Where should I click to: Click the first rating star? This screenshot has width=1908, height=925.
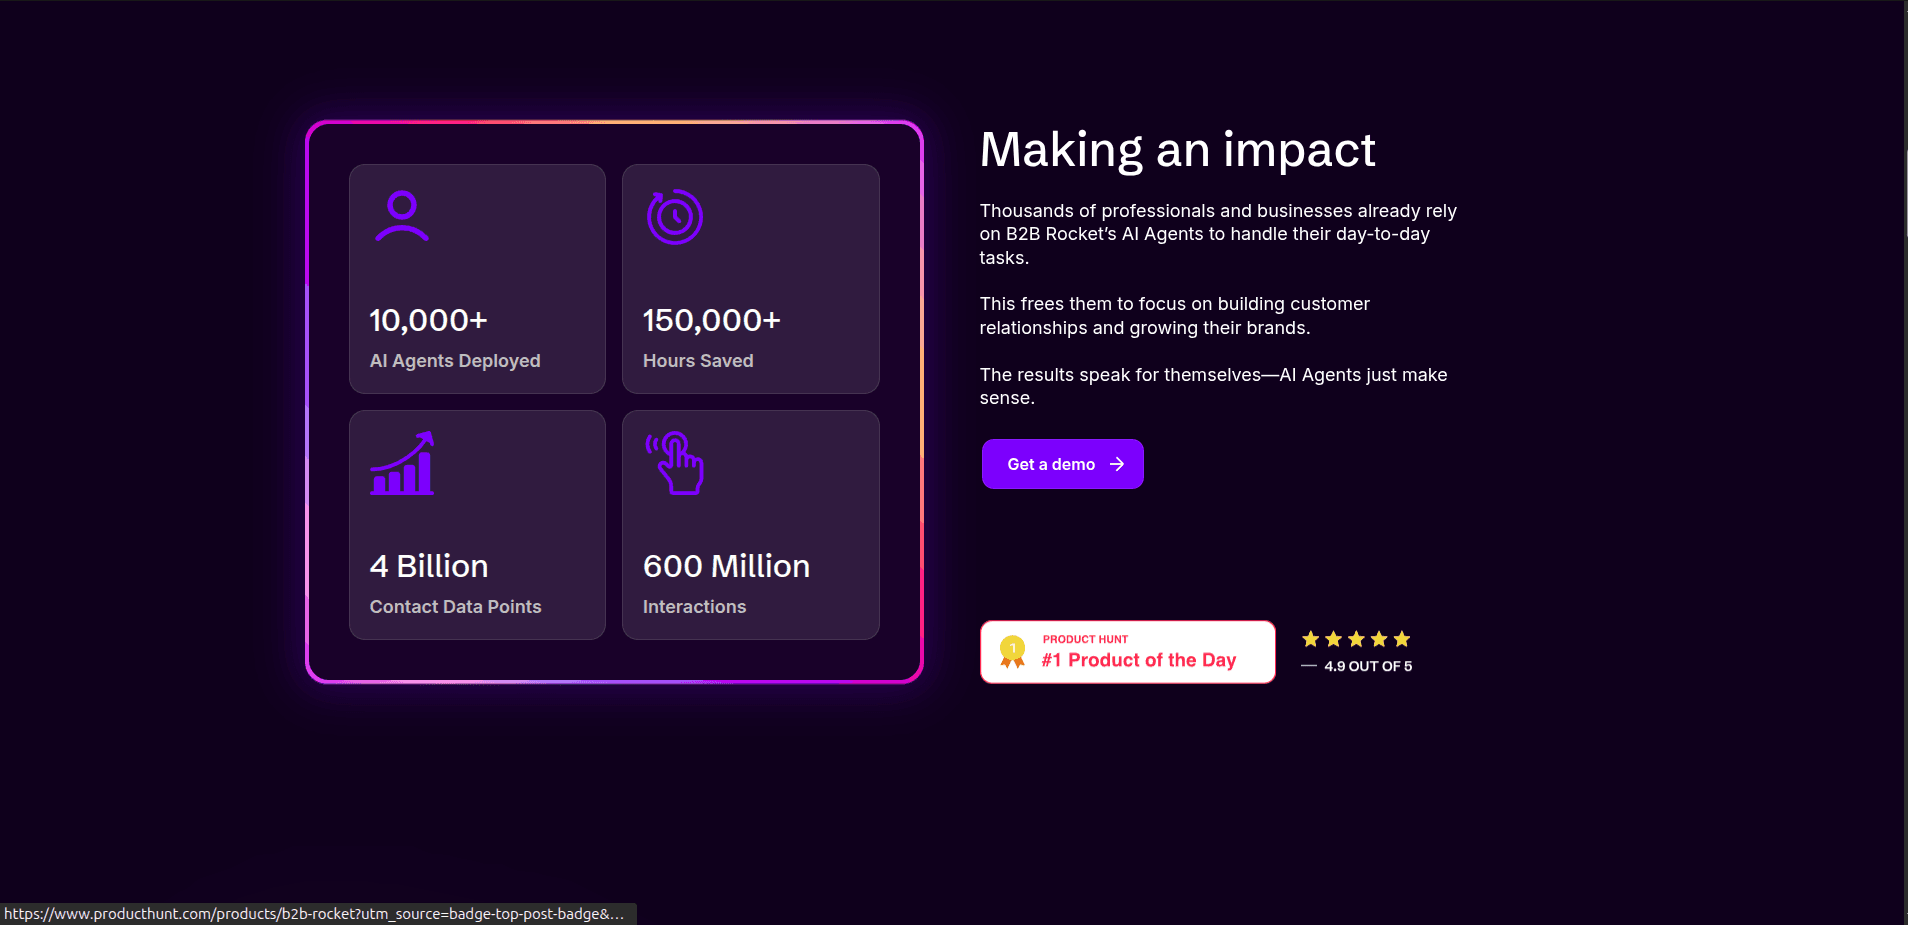pos(1310,639)
